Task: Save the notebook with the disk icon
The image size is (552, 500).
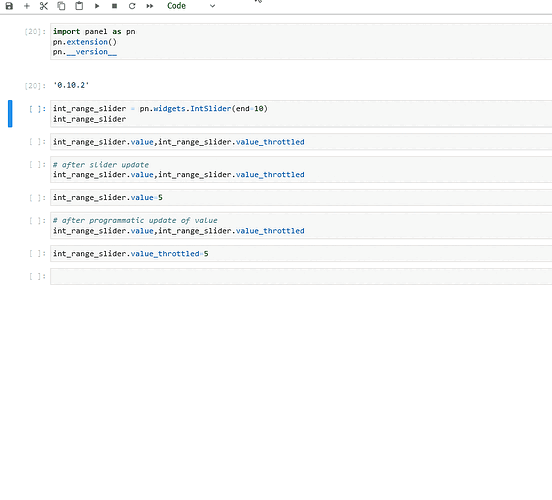Action: coord(9,6)
